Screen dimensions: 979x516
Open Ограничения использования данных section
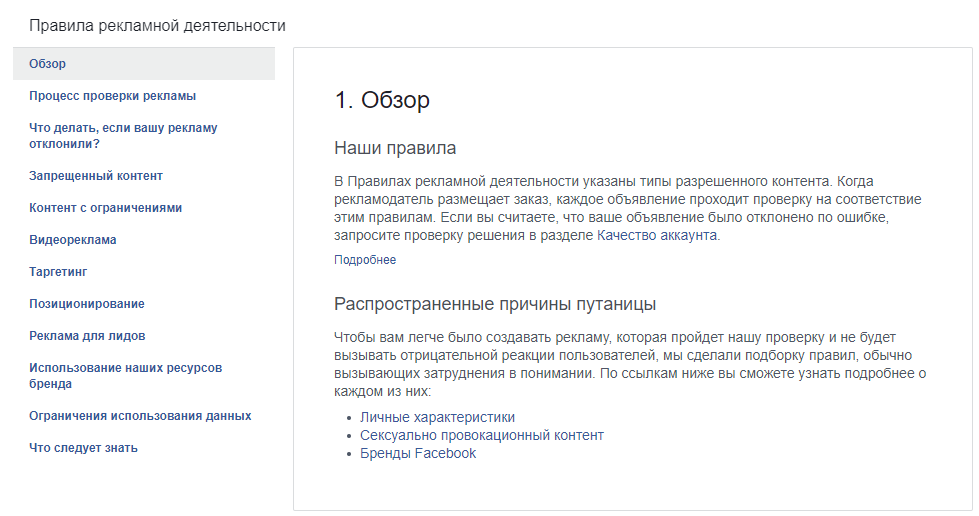point(140,416)
